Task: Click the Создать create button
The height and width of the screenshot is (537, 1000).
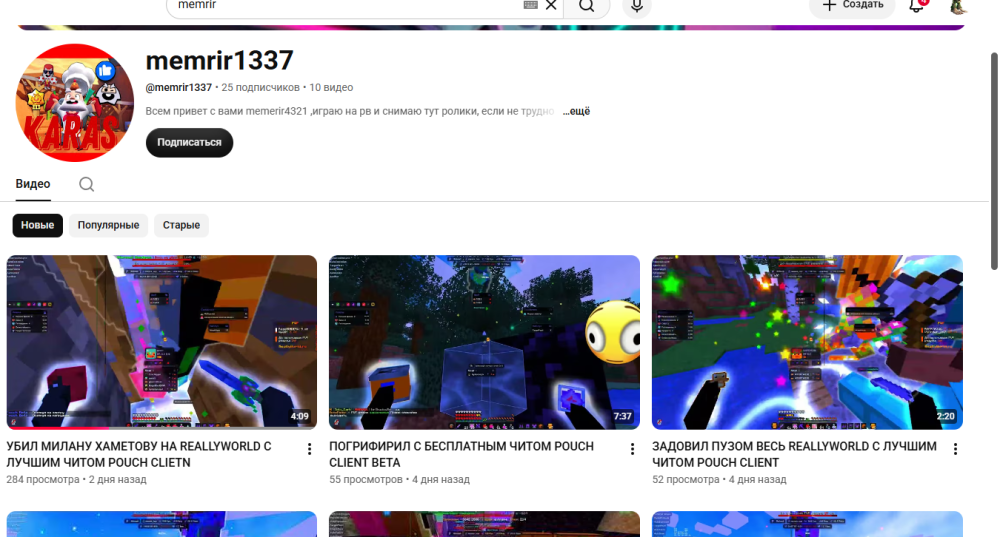Action: (x=853, y=6)
